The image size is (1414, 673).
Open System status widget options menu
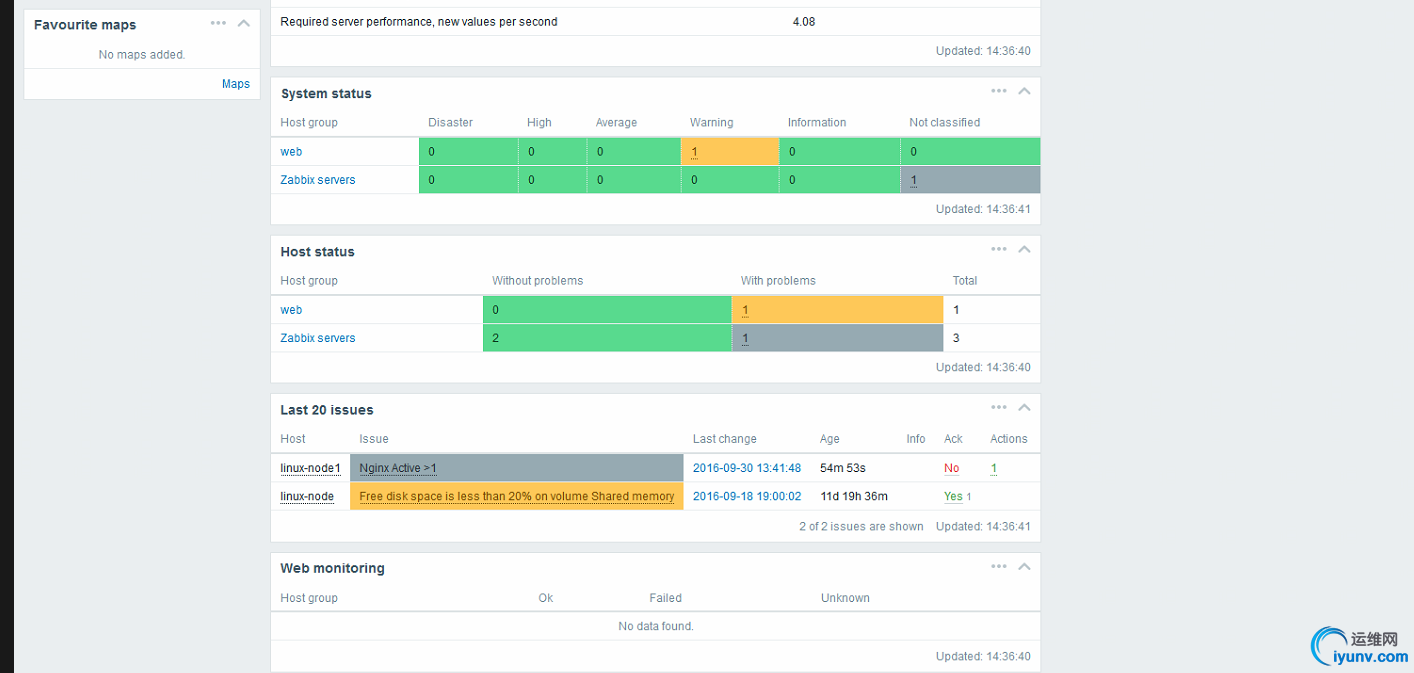tap(998, 91)
